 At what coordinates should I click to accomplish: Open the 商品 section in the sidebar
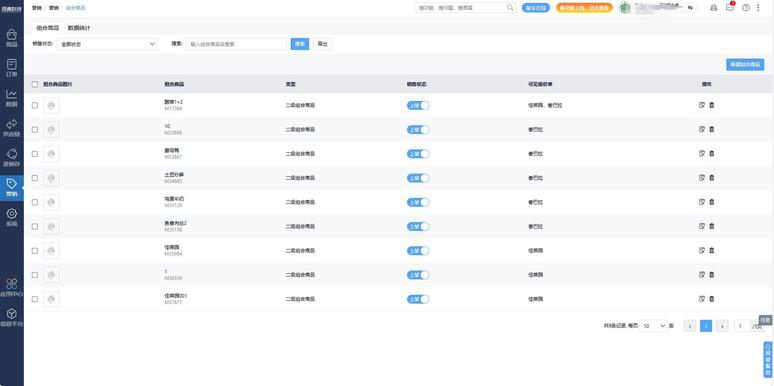tap(12, 38)
